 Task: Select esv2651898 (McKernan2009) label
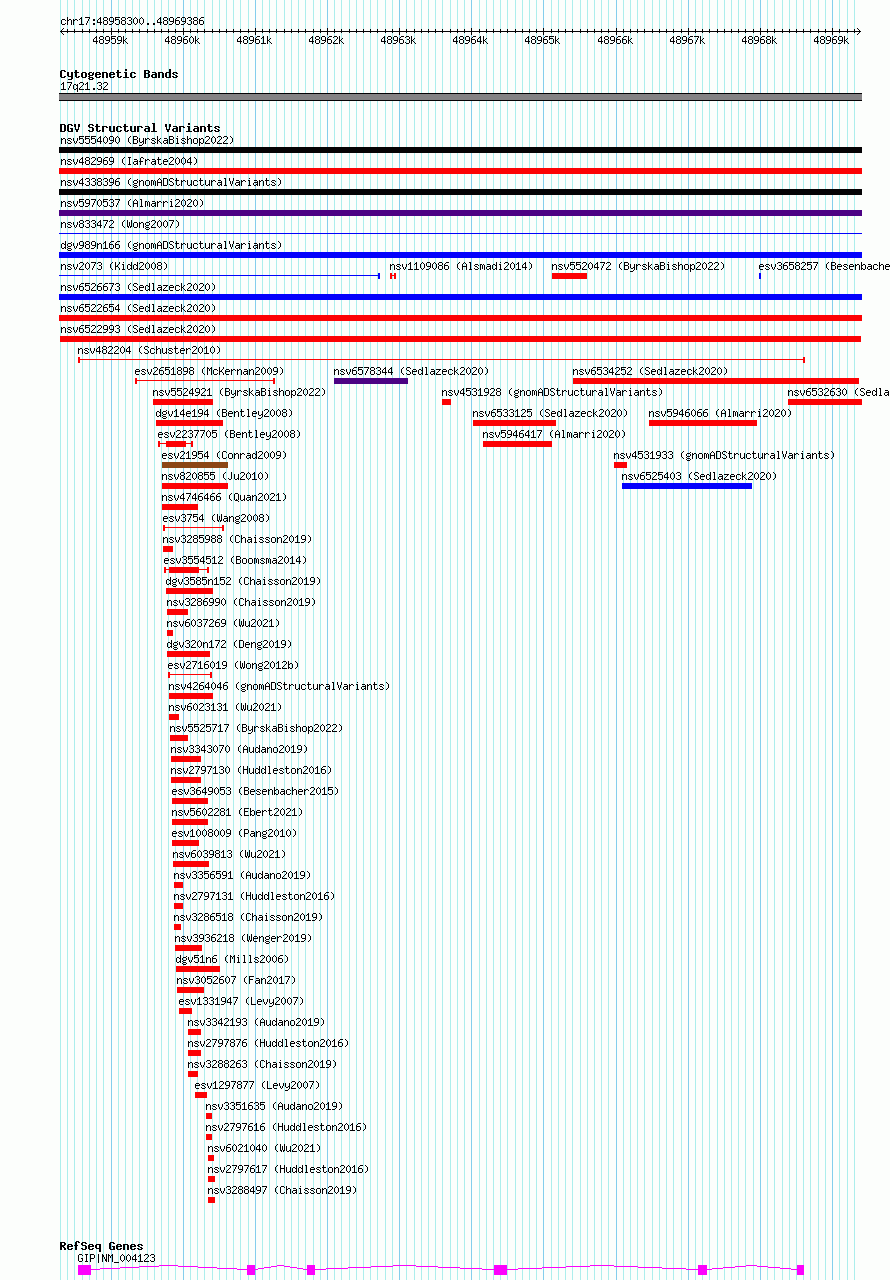[210, 371]
